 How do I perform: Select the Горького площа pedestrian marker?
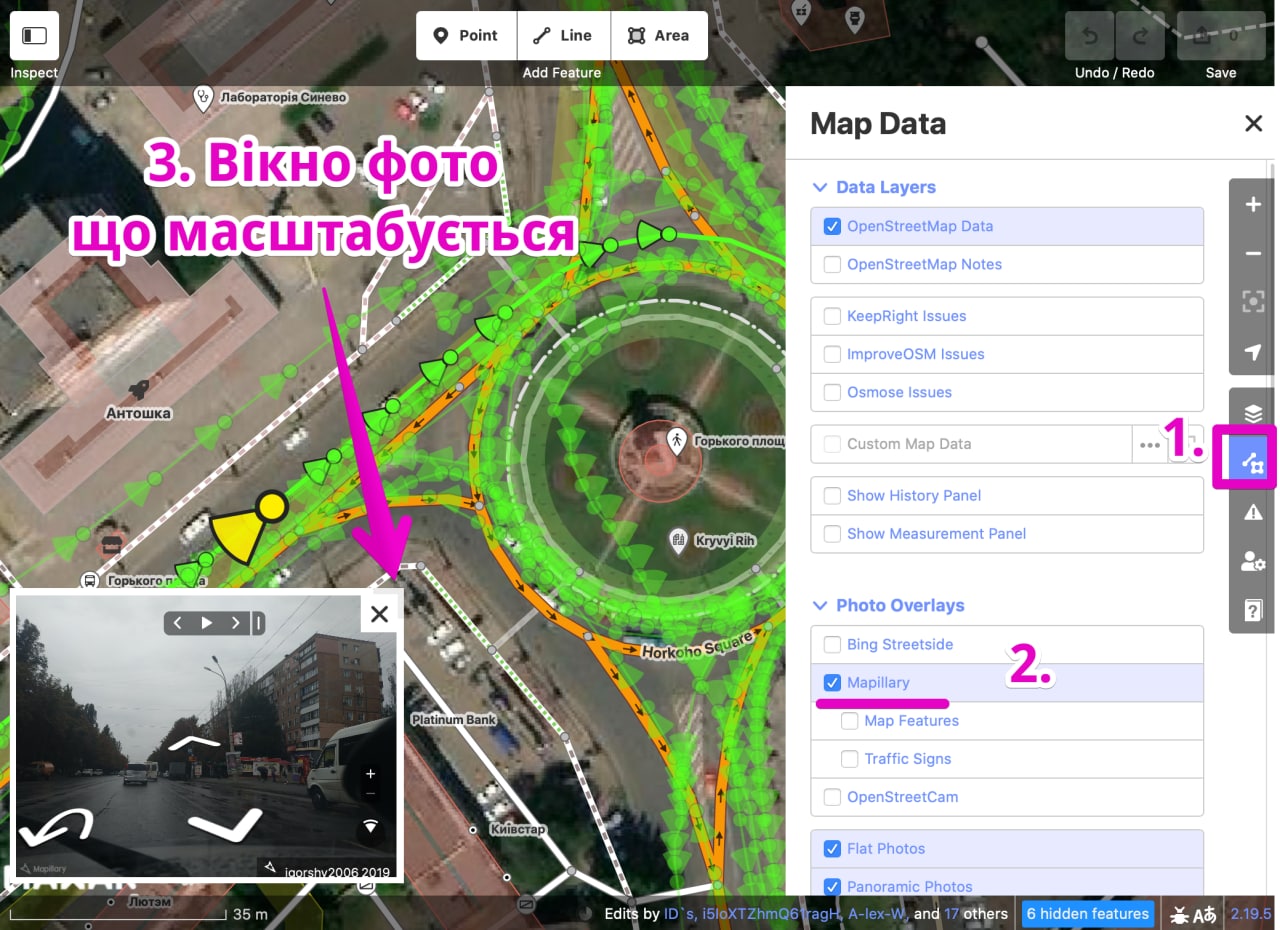(x=677, y=440)
